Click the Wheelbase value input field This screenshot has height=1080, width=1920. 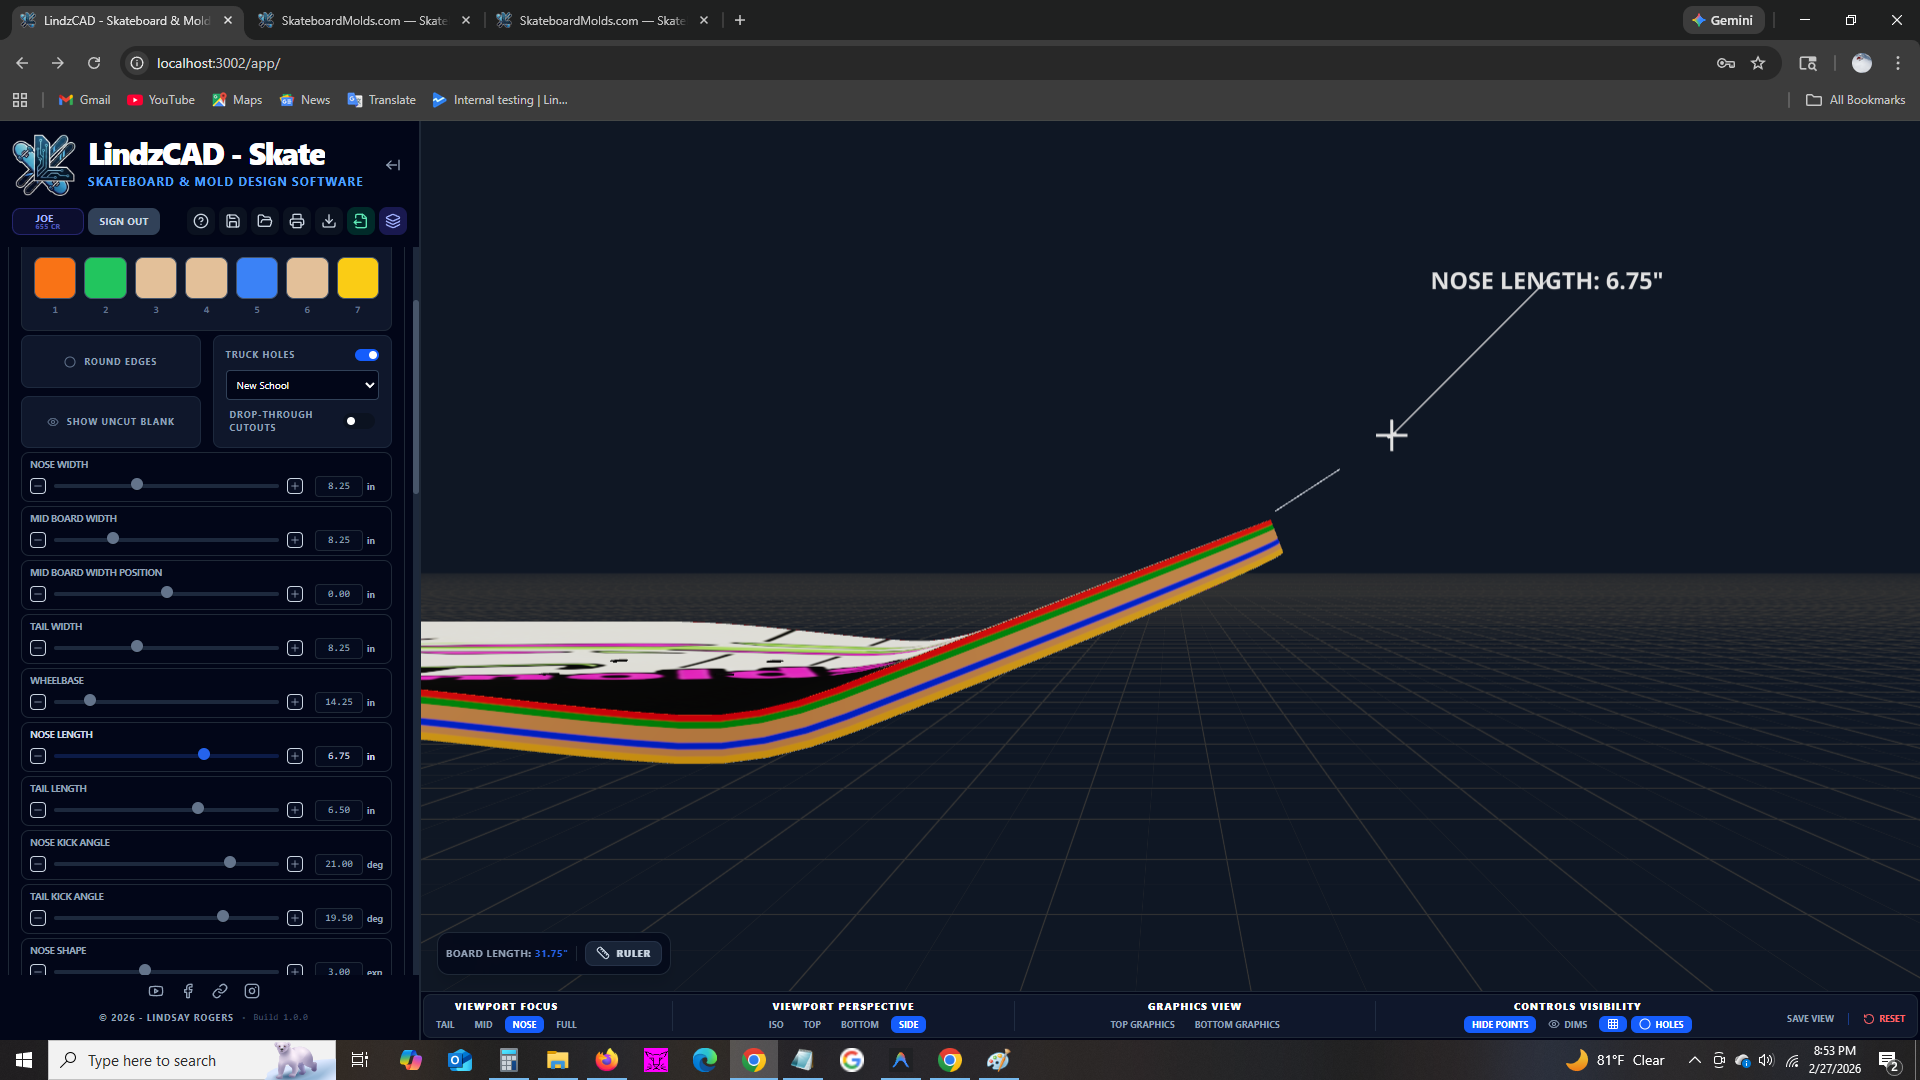point(338,701)
